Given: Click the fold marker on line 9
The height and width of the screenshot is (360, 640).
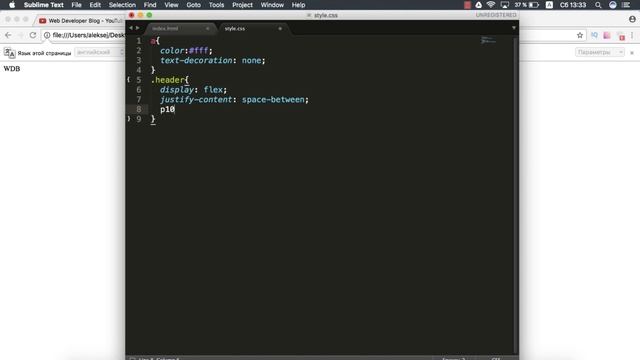Looking at the screenshot, I should (129, 119).
